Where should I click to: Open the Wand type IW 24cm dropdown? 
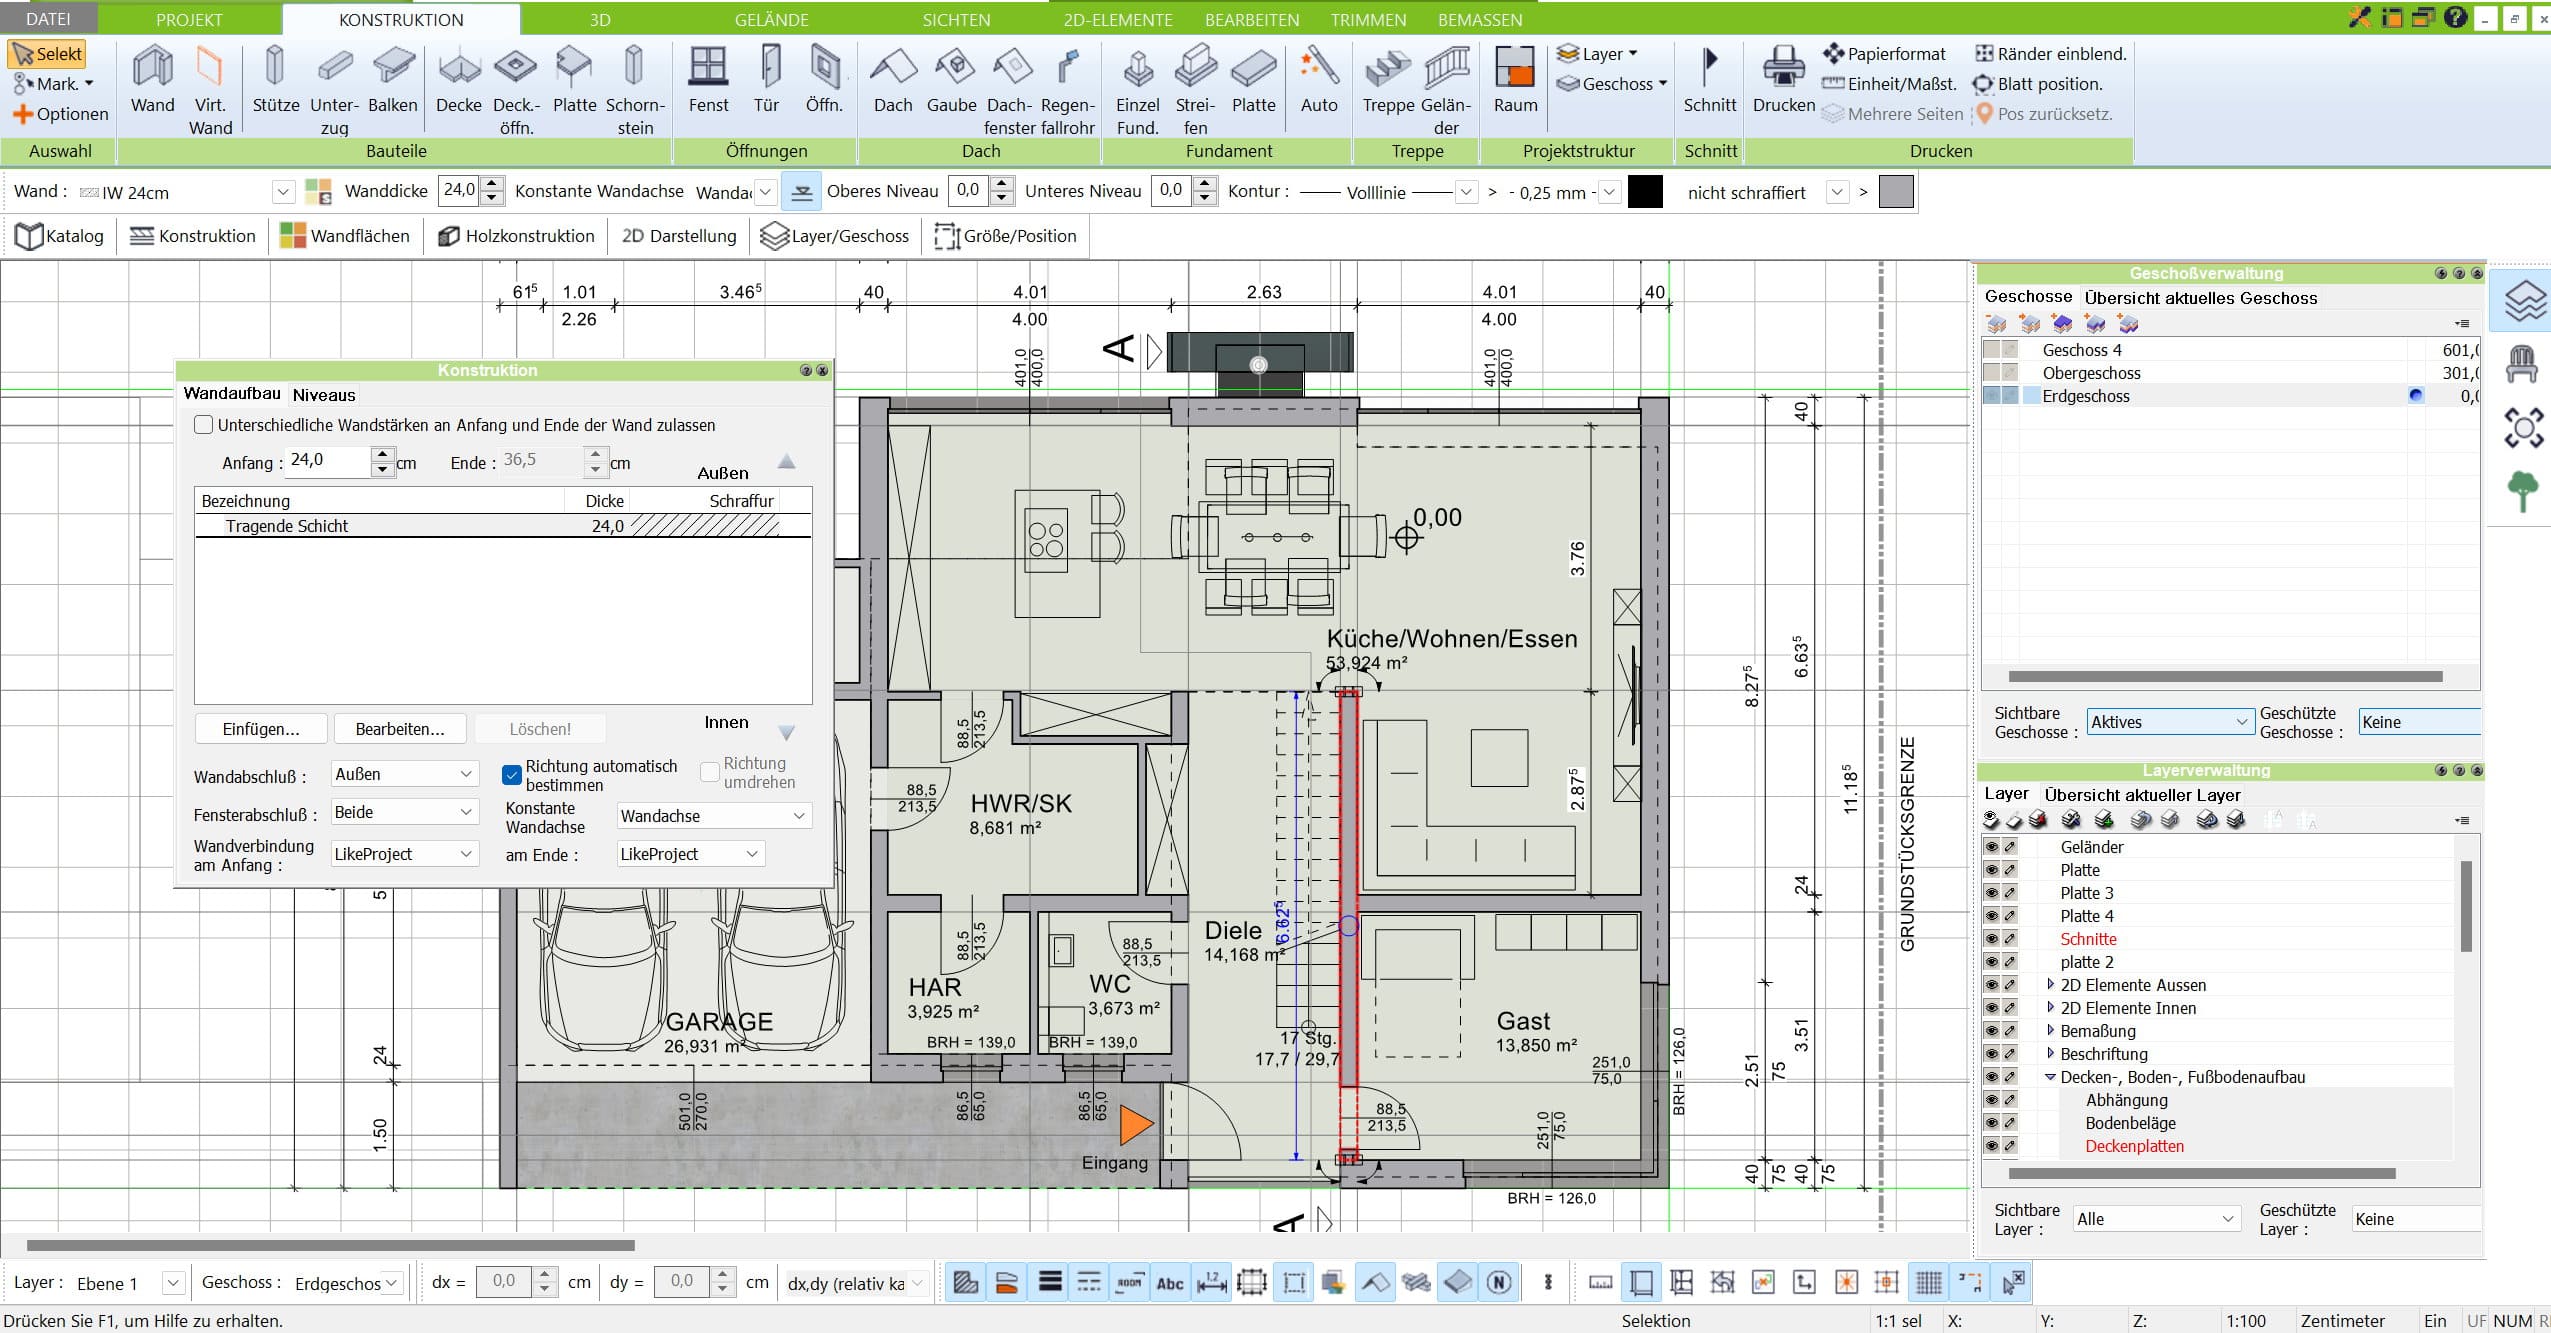283,192
